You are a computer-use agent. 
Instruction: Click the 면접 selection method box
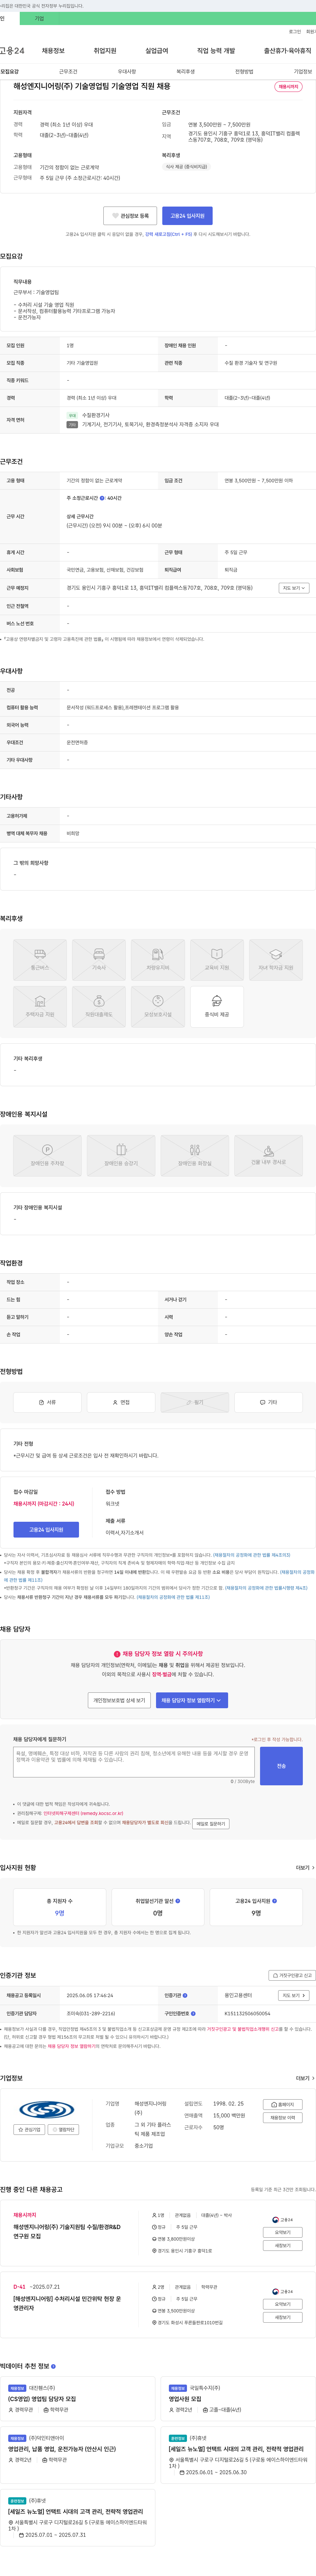(121, 1402)
